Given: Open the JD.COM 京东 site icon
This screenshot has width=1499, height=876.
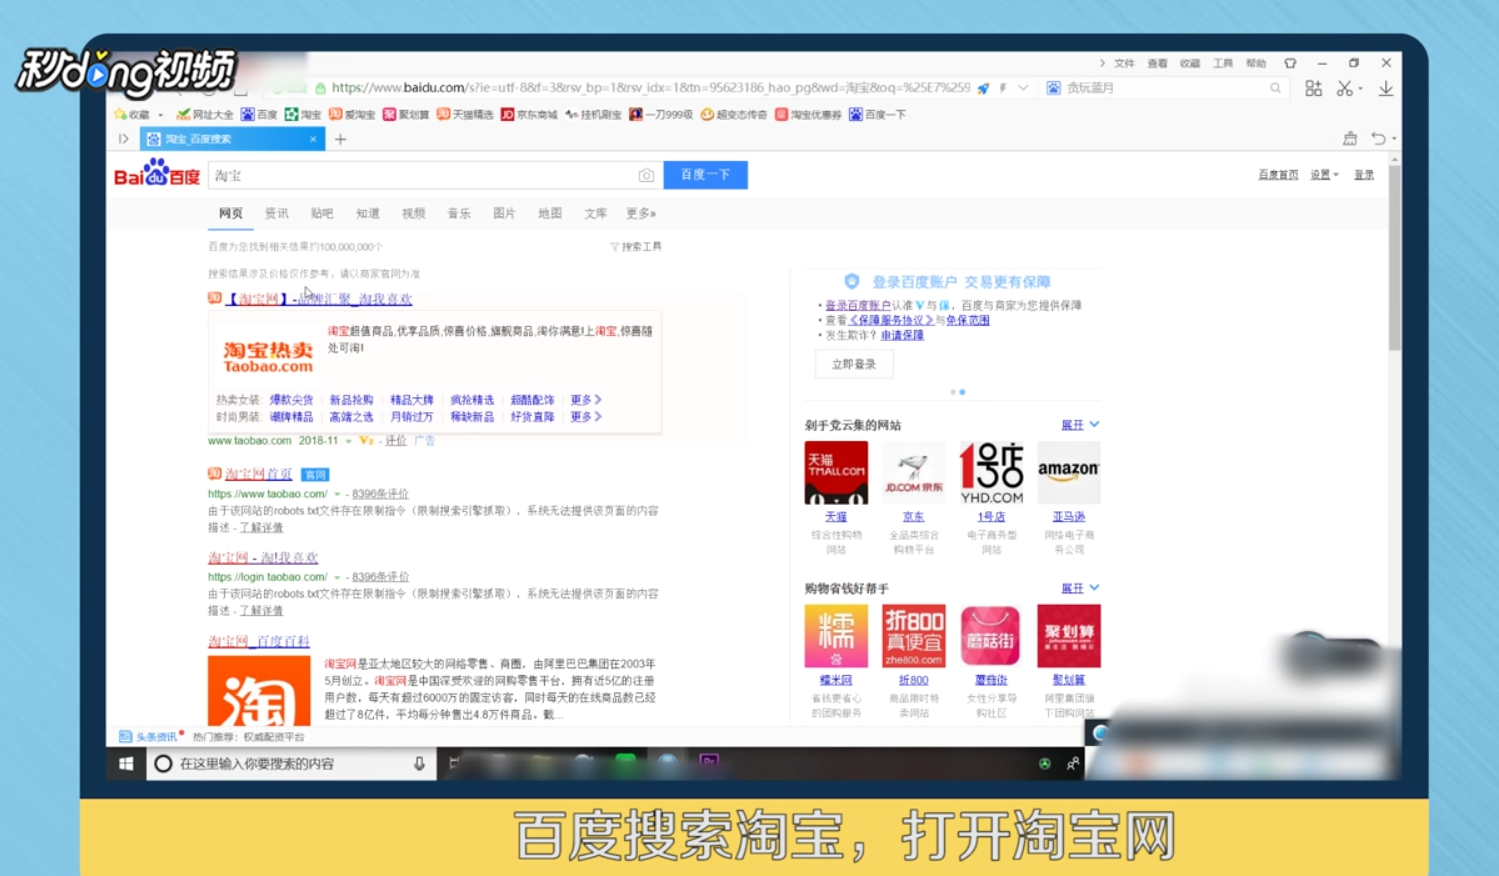Looking at the screenshot, I should 913,473.
